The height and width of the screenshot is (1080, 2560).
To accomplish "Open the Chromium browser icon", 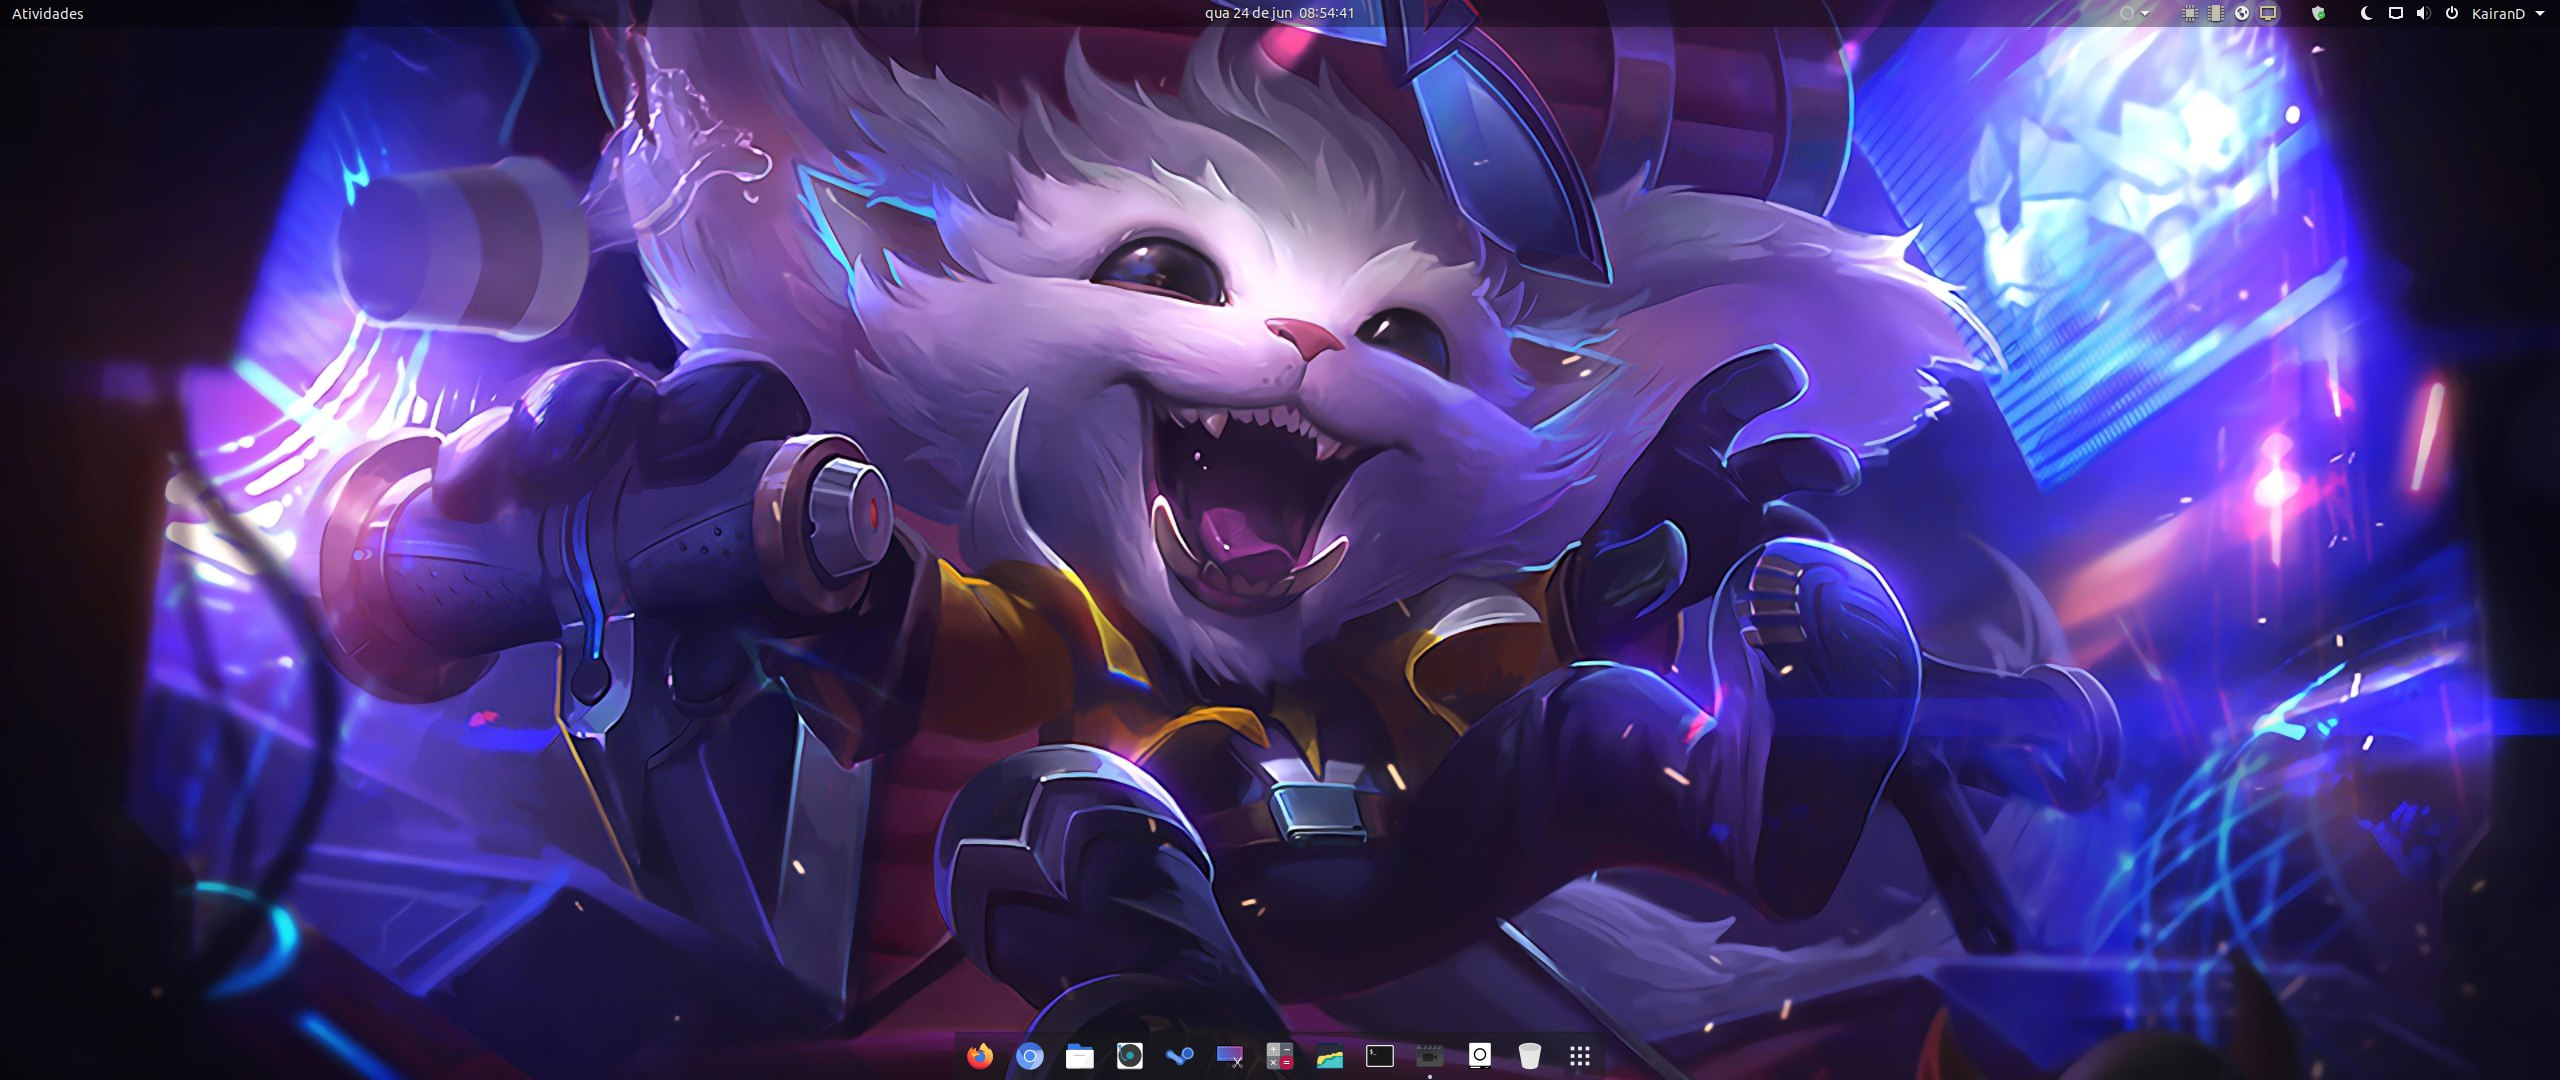I will [1030, 1056].
